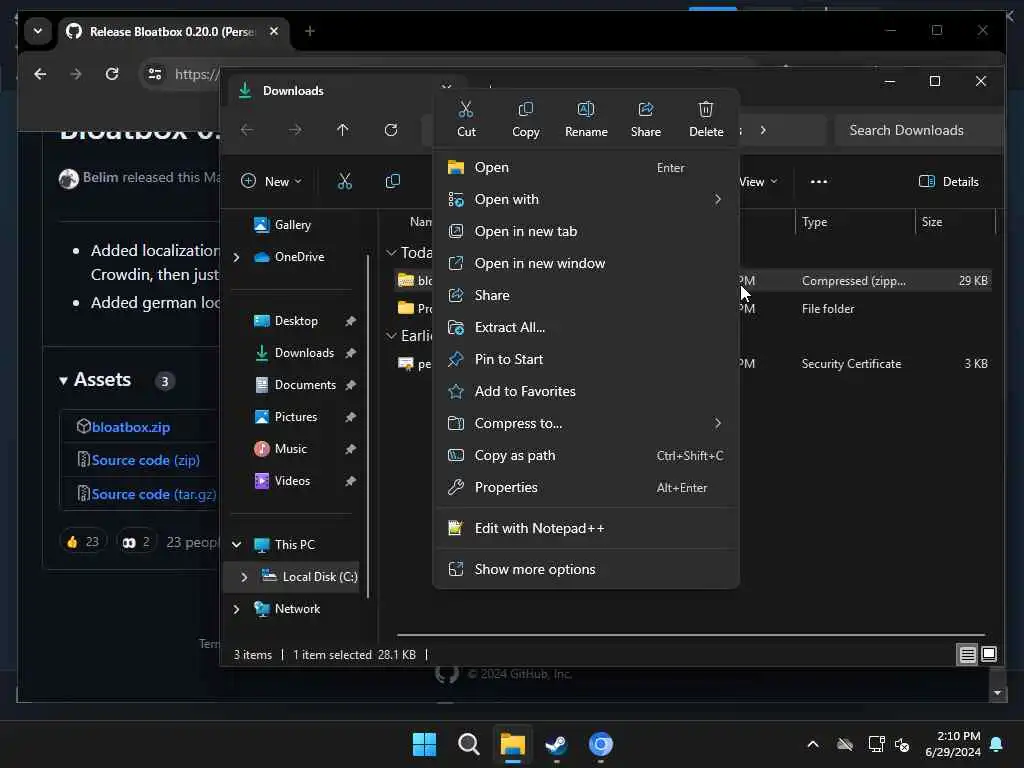Click Source code (tar.gz) link
Screen dimensions: 1024x768
[x=153, y=494]
